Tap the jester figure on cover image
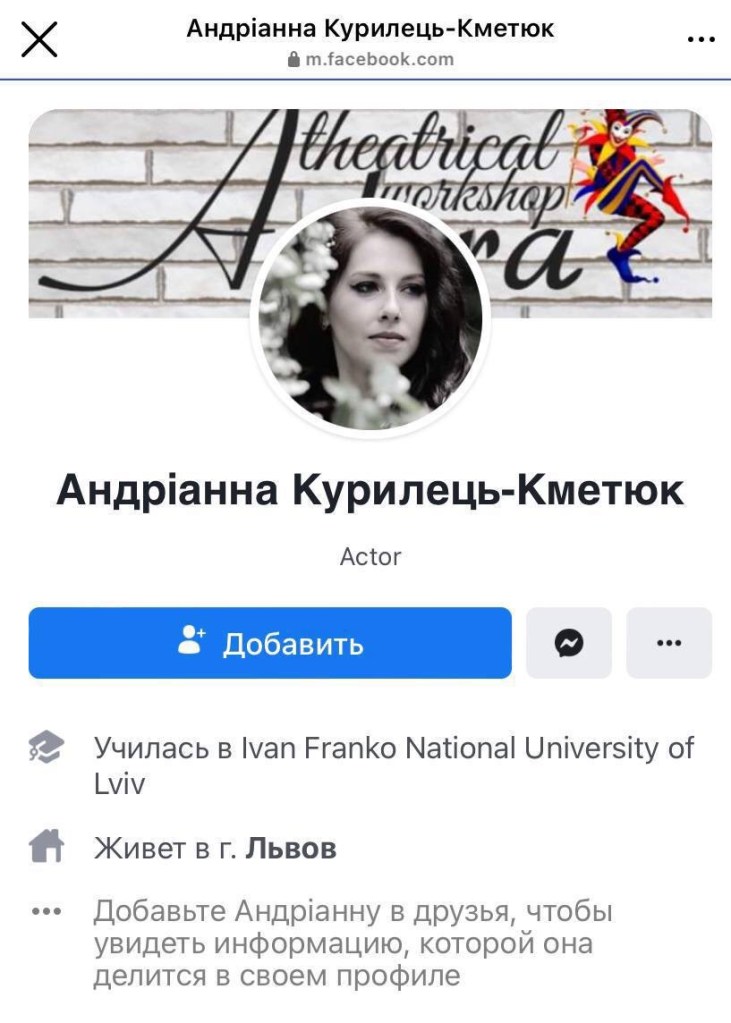This screenshot has width=731, height=1023. pos(630,196)
